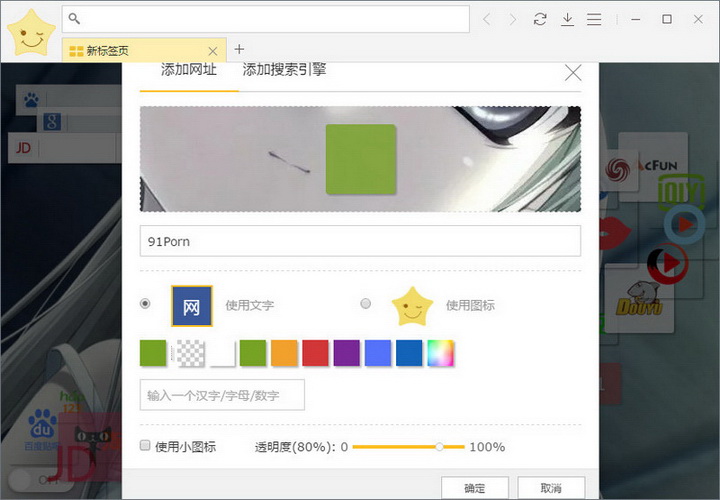Viewport: 720px width, 500px height.
Task: Click the blue 网 text tile icon
Action: pos(192,306)
